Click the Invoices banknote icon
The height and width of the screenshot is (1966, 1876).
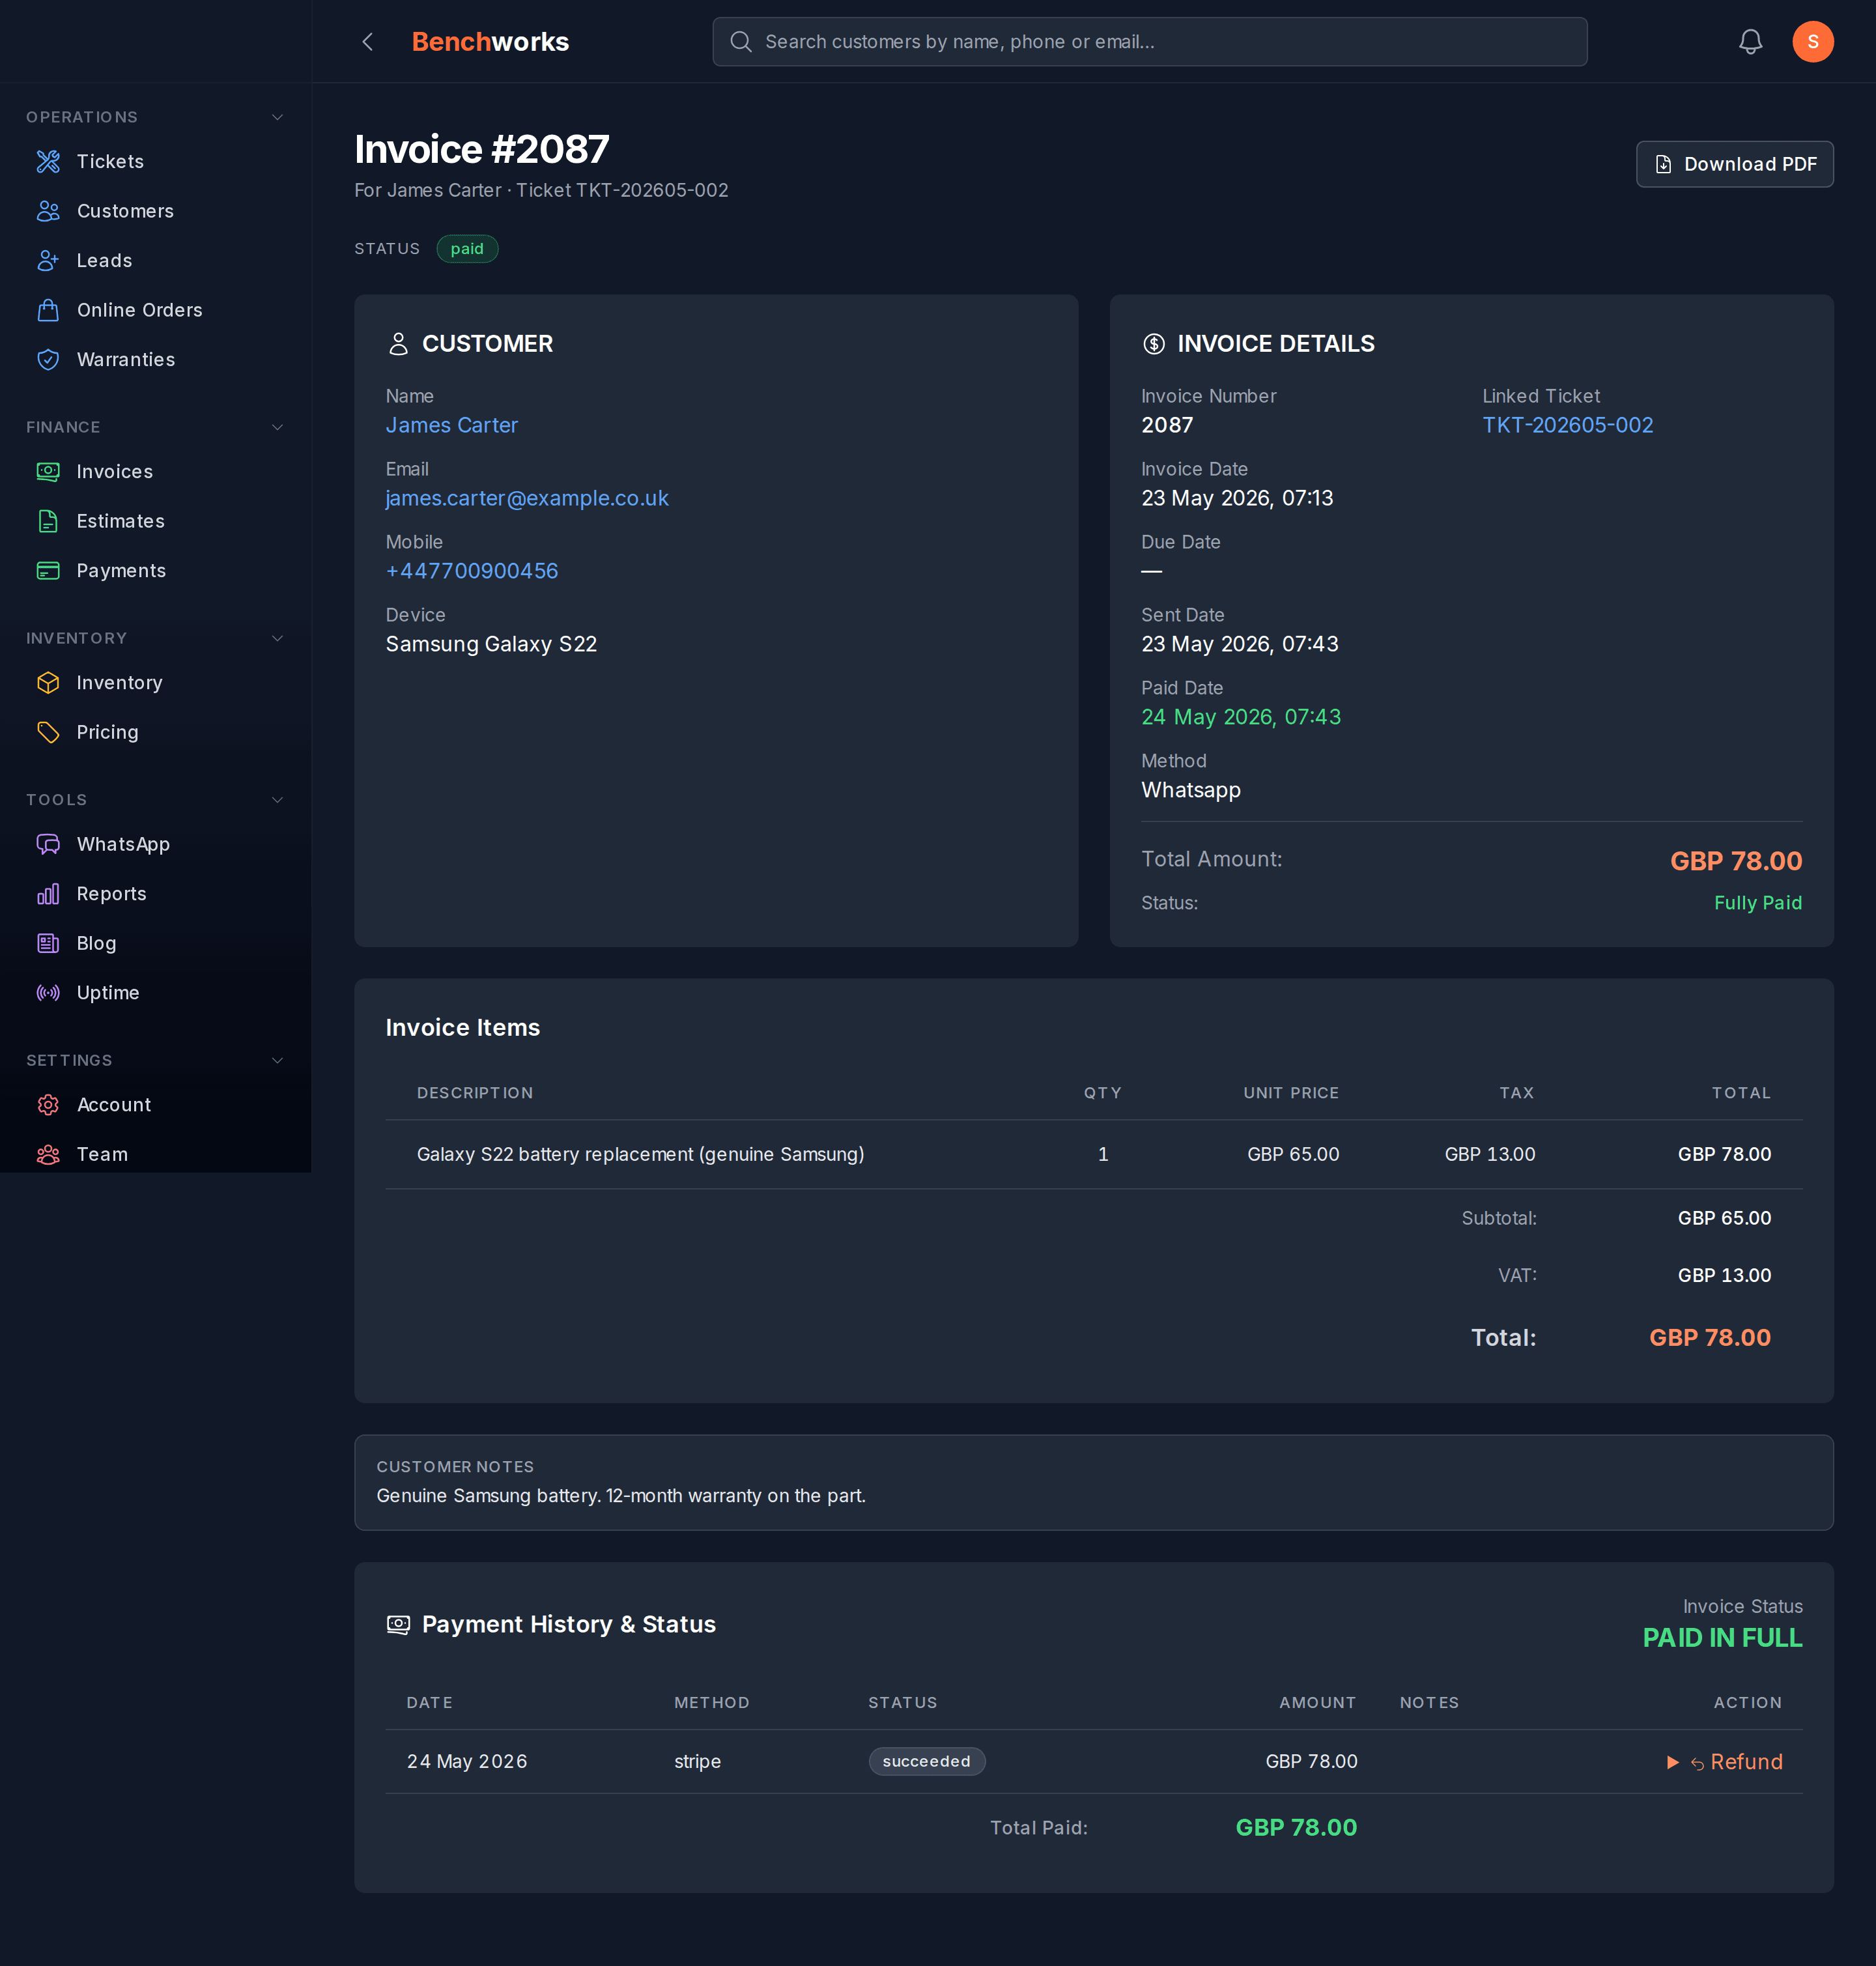[48, 471]
